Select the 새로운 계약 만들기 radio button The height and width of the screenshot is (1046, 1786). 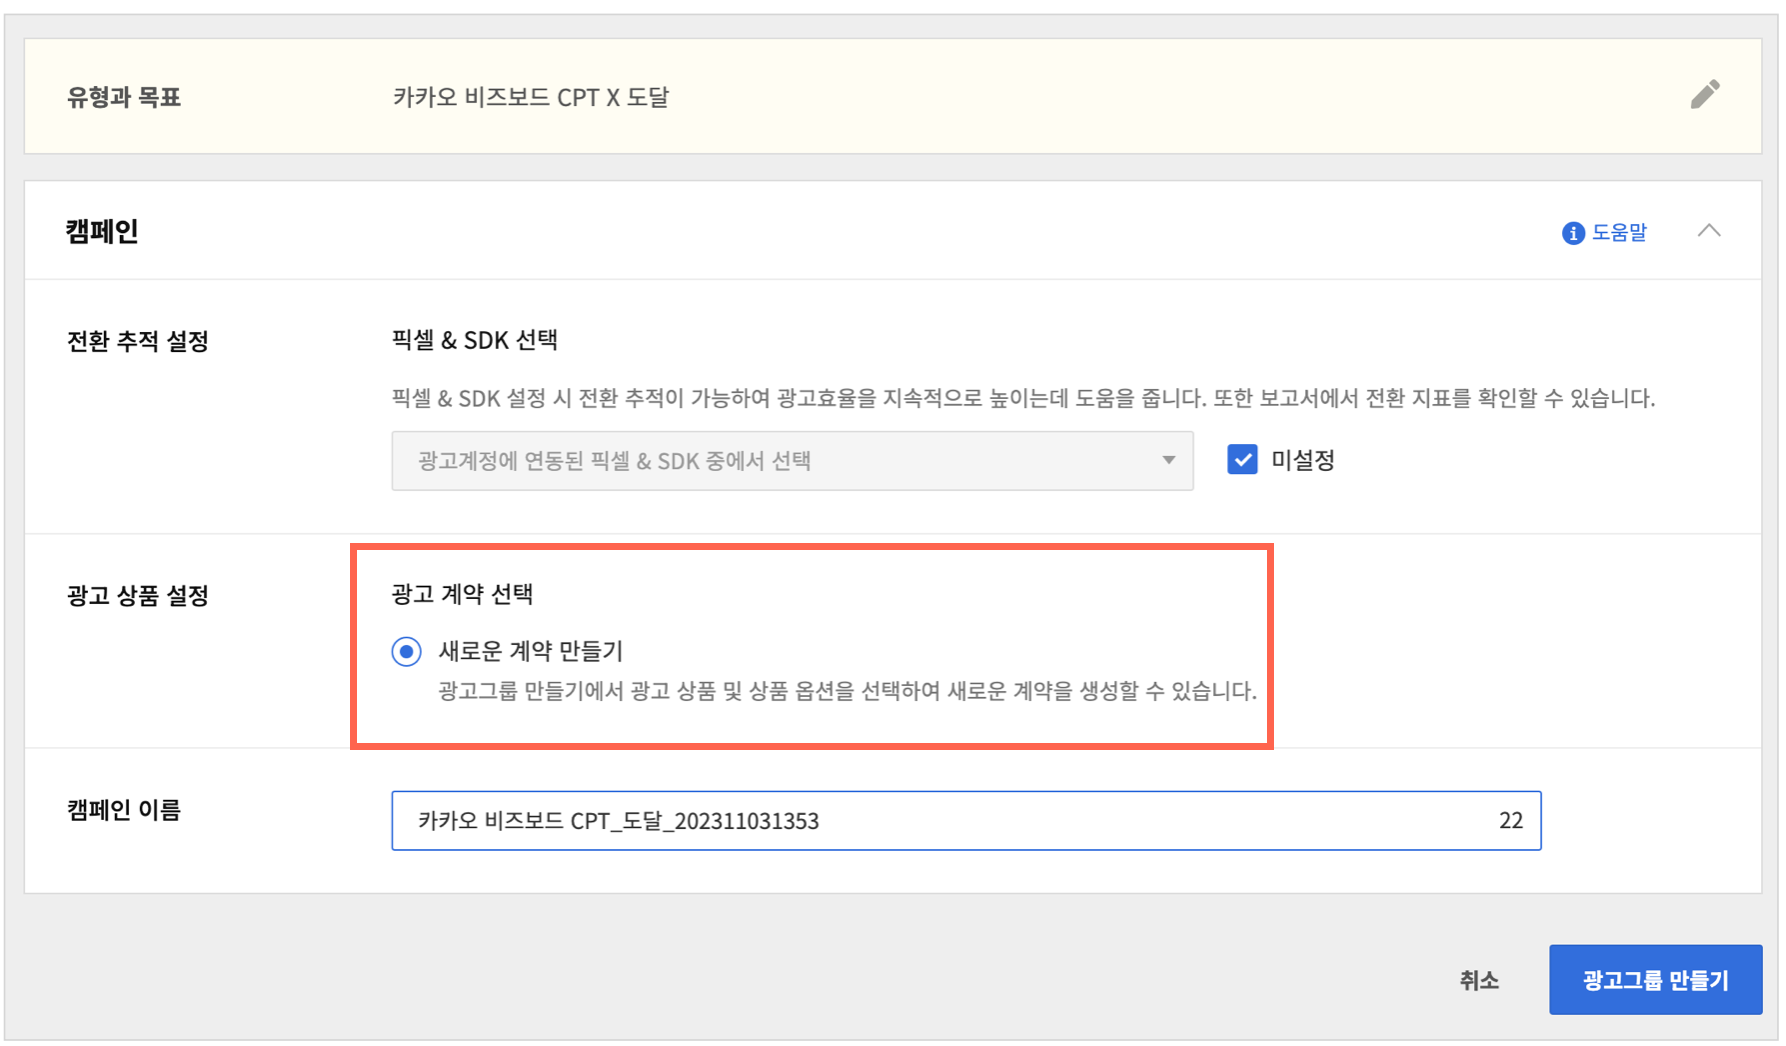tap(406, 652)
